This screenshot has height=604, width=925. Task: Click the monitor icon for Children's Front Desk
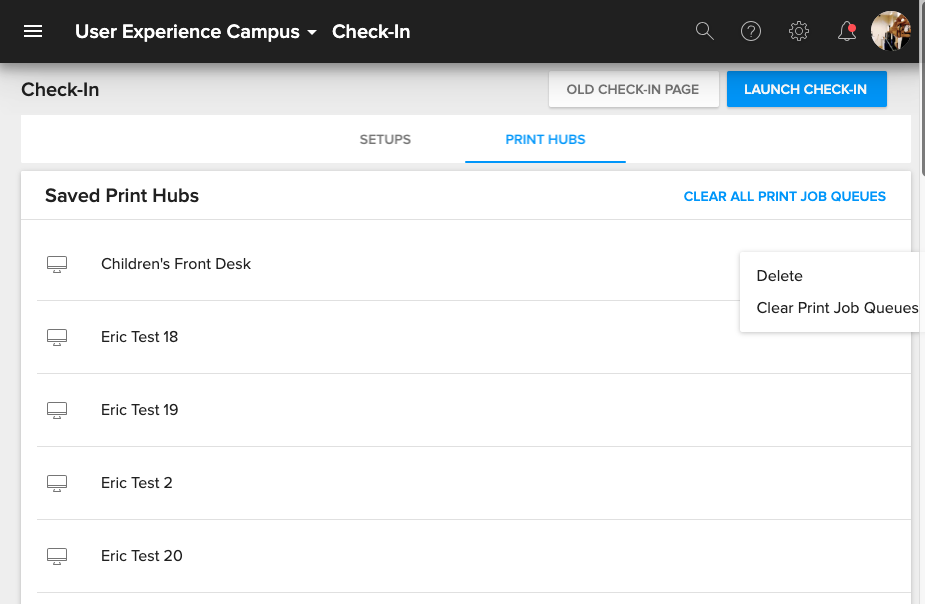57,264
